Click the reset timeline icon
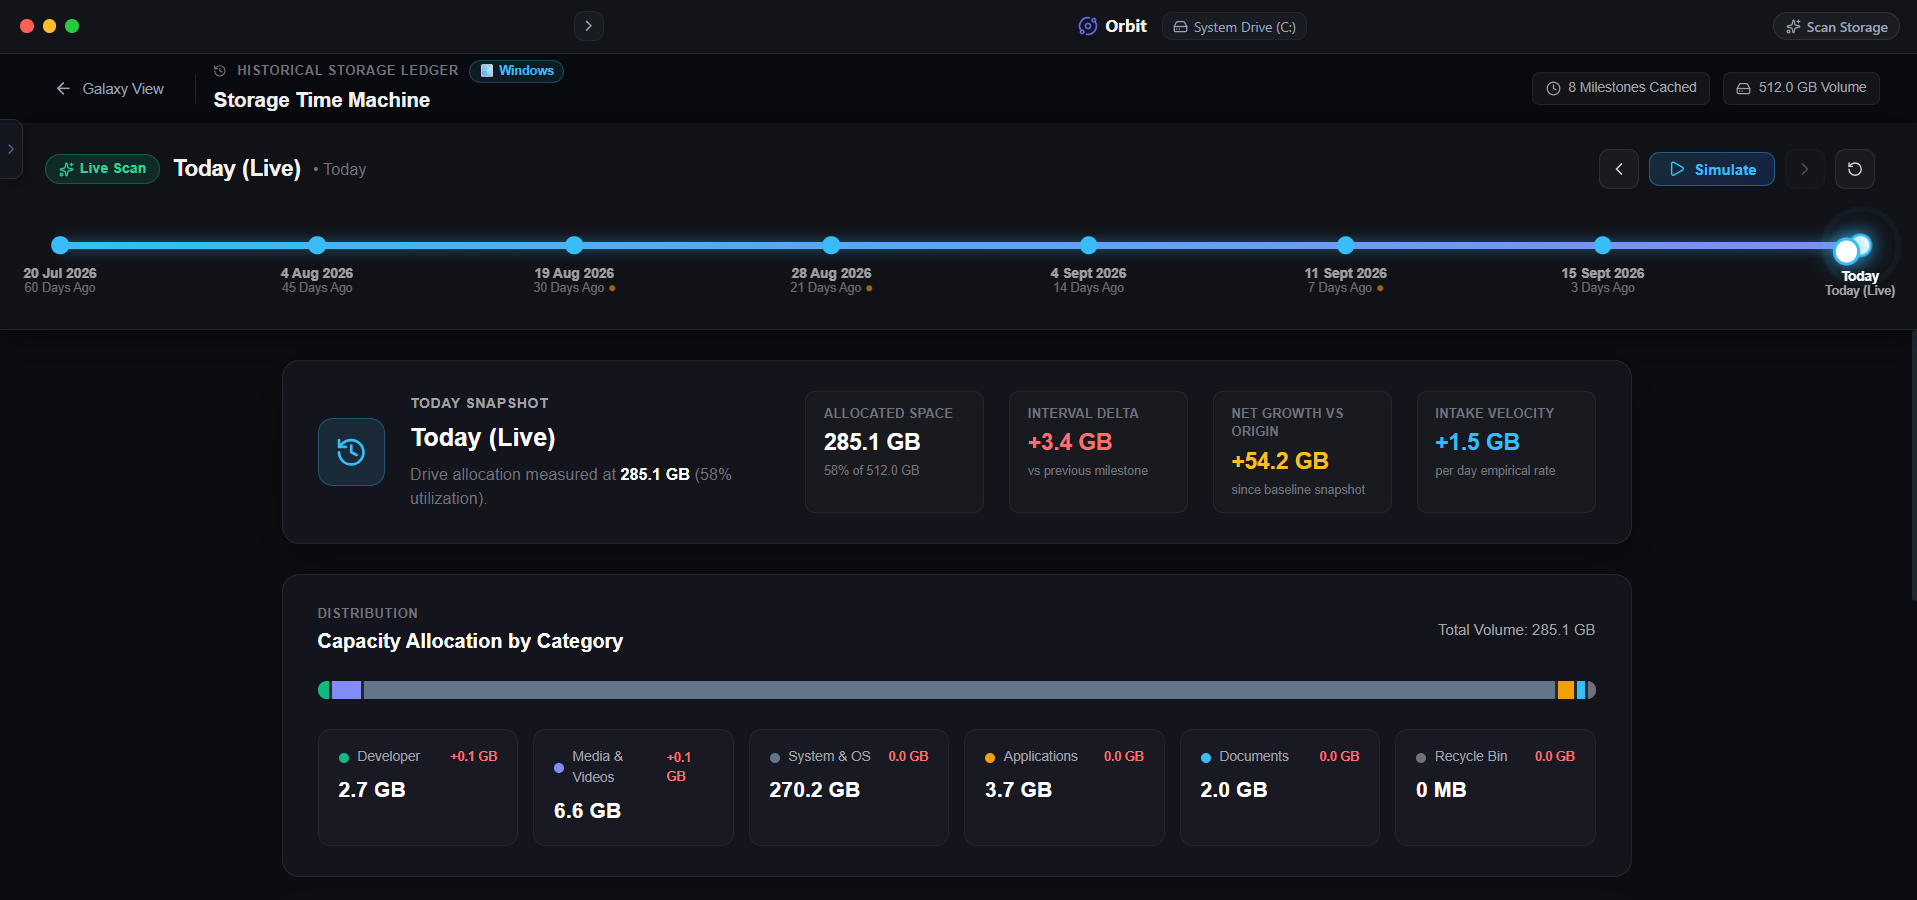 (x=1855, y=169)
